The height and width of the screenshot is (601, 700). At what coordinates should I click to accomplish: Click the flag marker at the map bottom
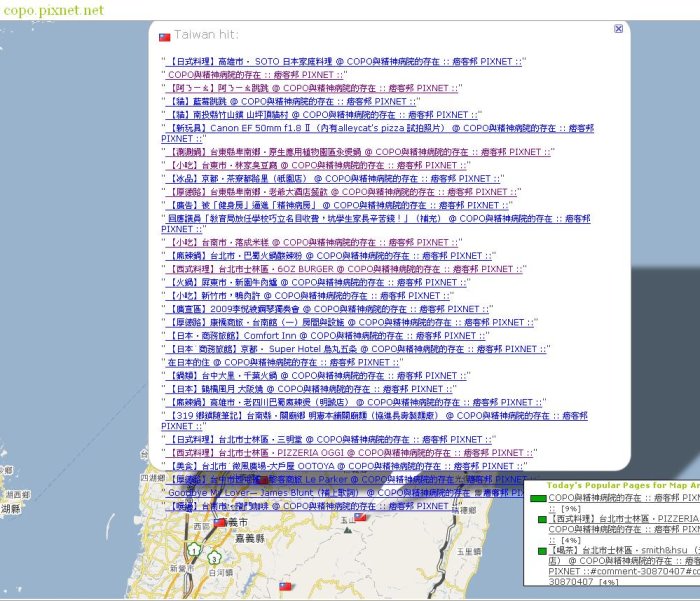tap(285, 586)
